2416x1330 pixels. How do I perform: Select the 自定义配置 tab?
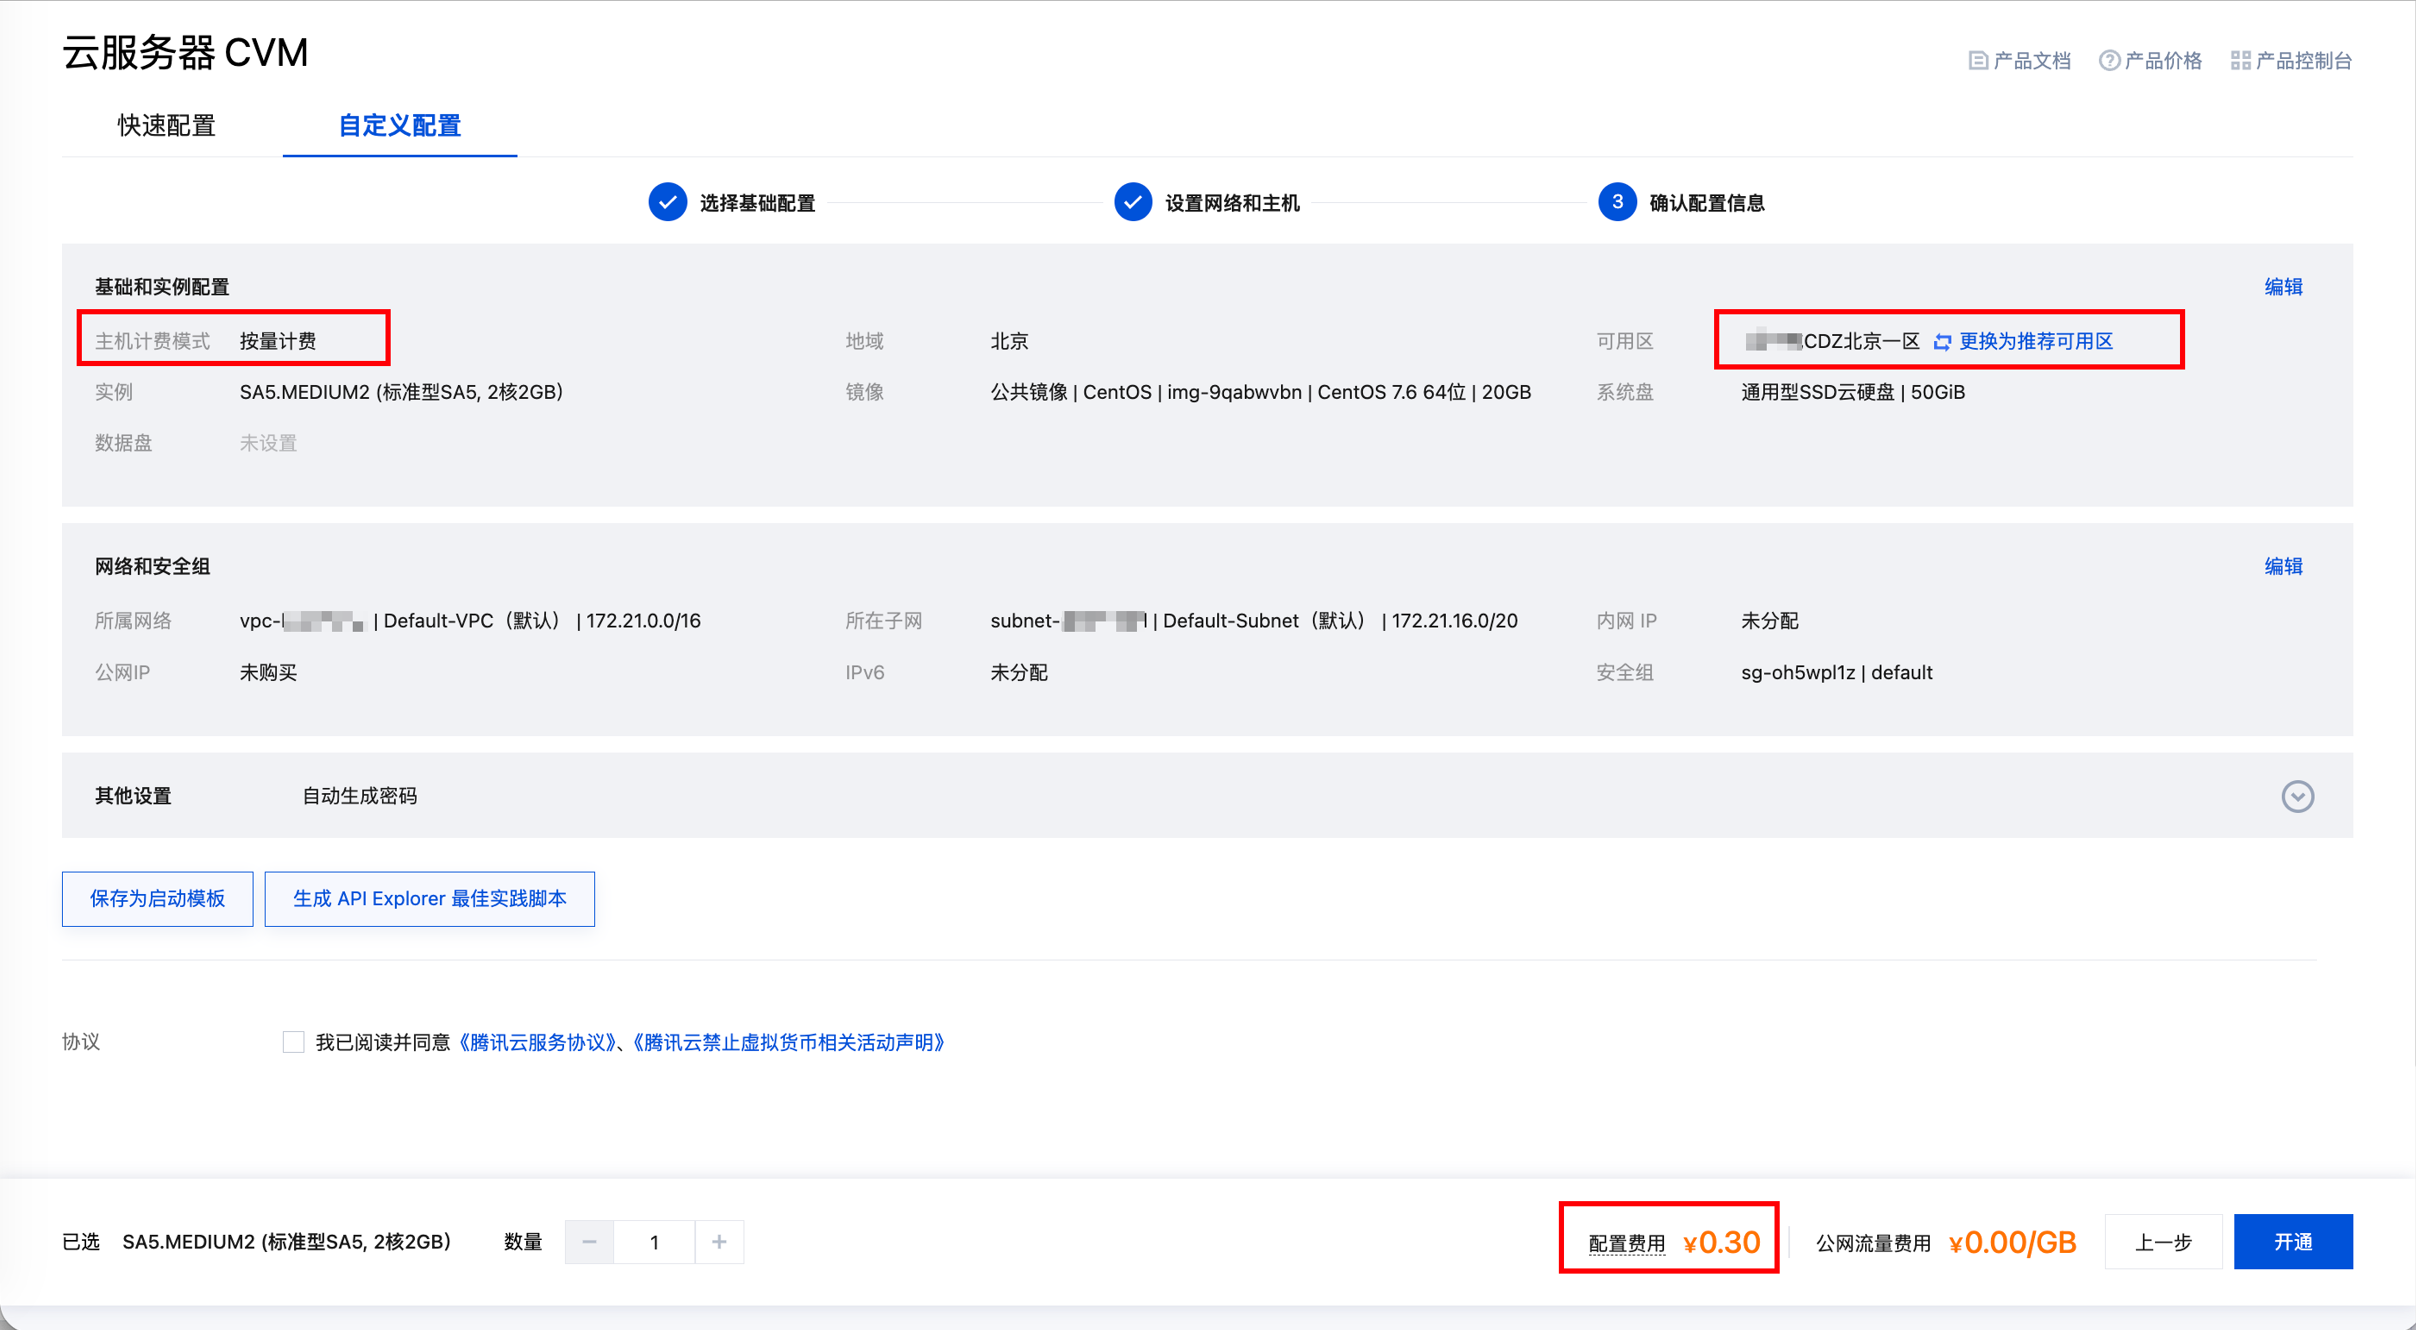click(399, 126)
